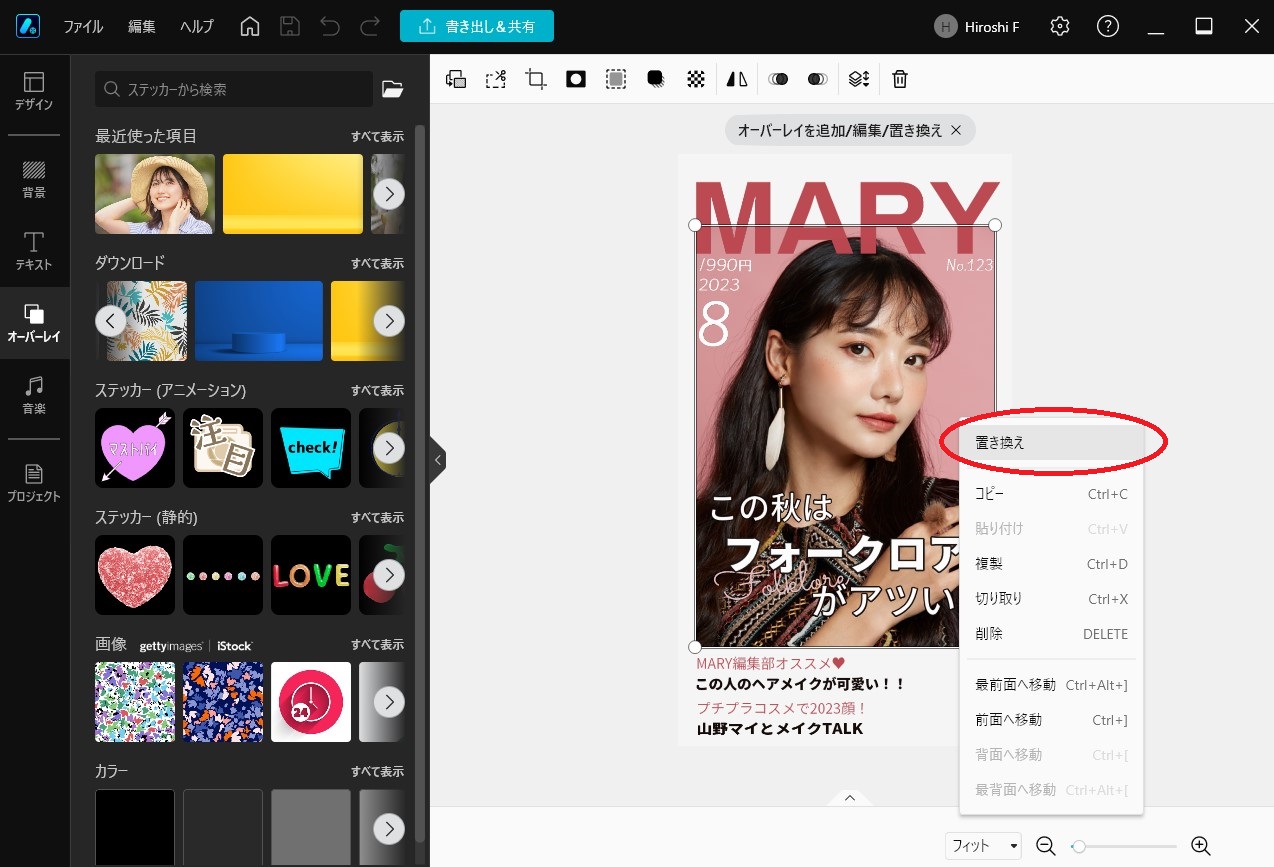
Task: Select the Replace image tool in the toolbar
Action: click(x=455, y=79)
